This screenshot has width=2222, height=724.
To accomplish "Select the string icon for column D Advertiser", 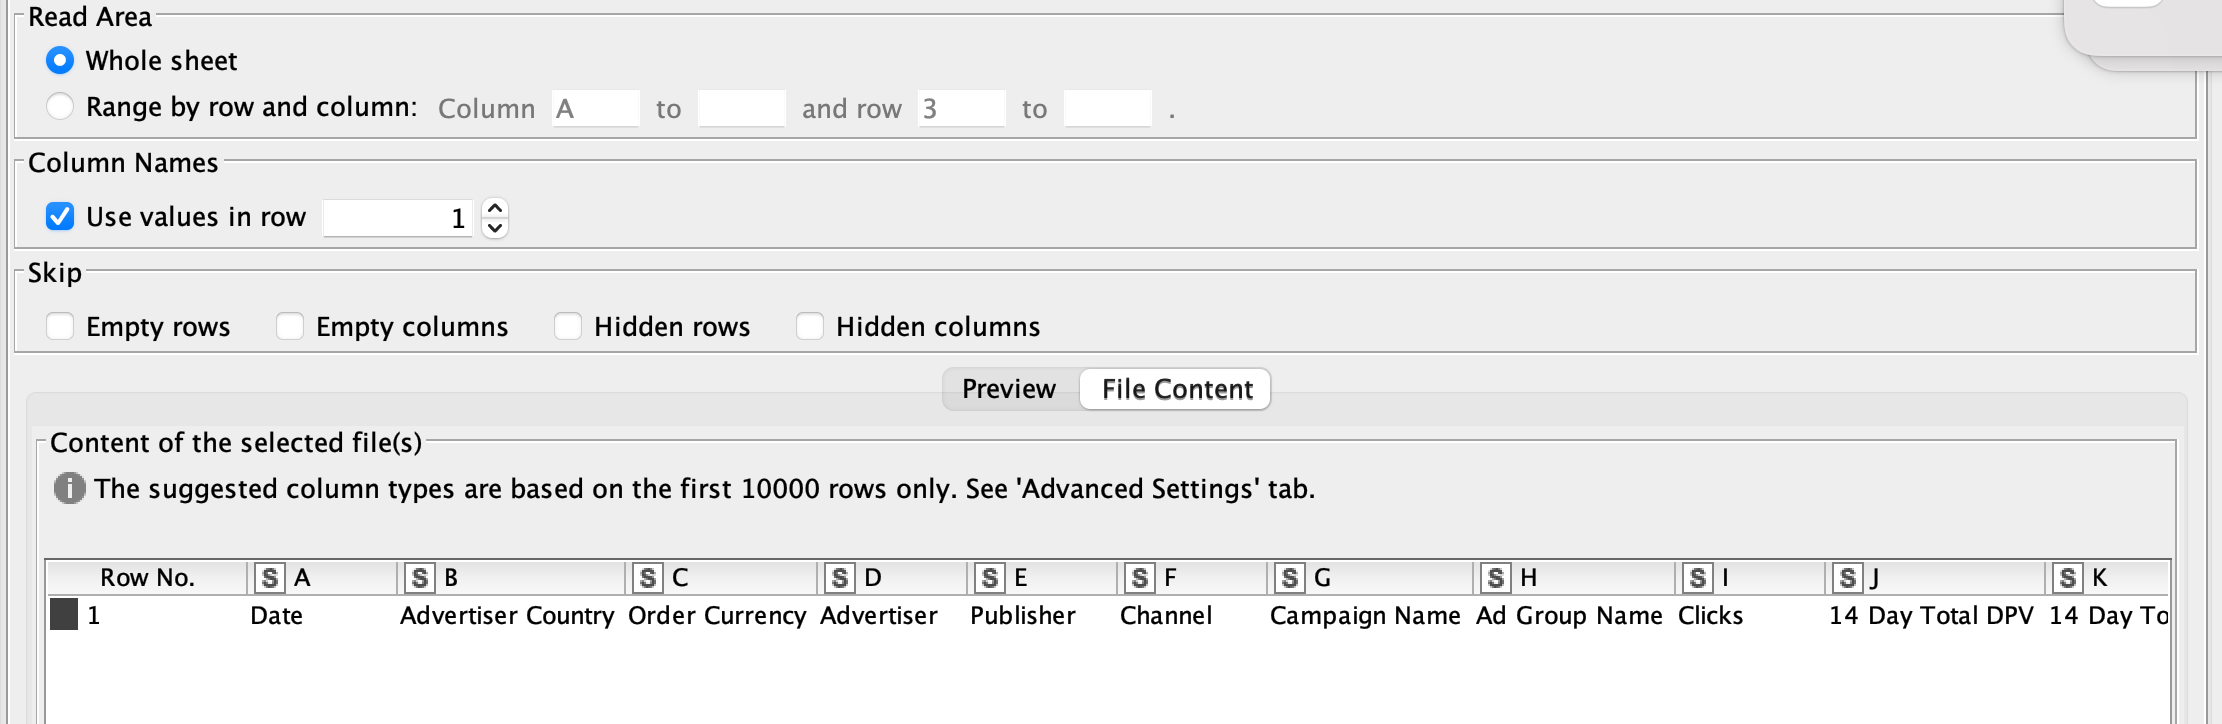I will click(x=838, y=577).
